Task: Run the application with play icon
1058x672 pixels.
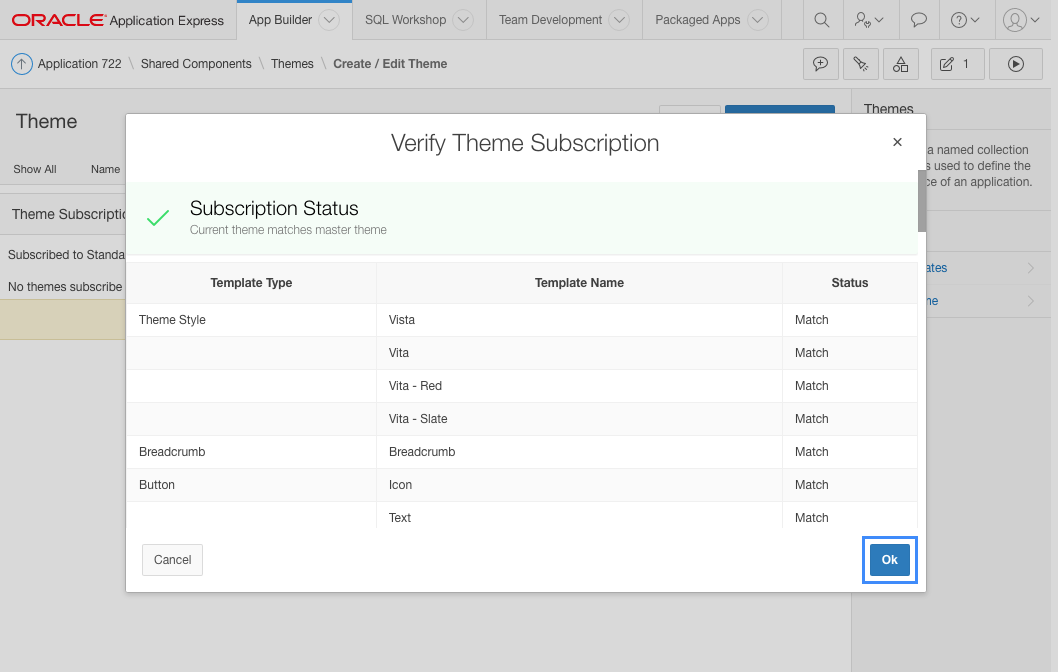Action: point(1015,64)
